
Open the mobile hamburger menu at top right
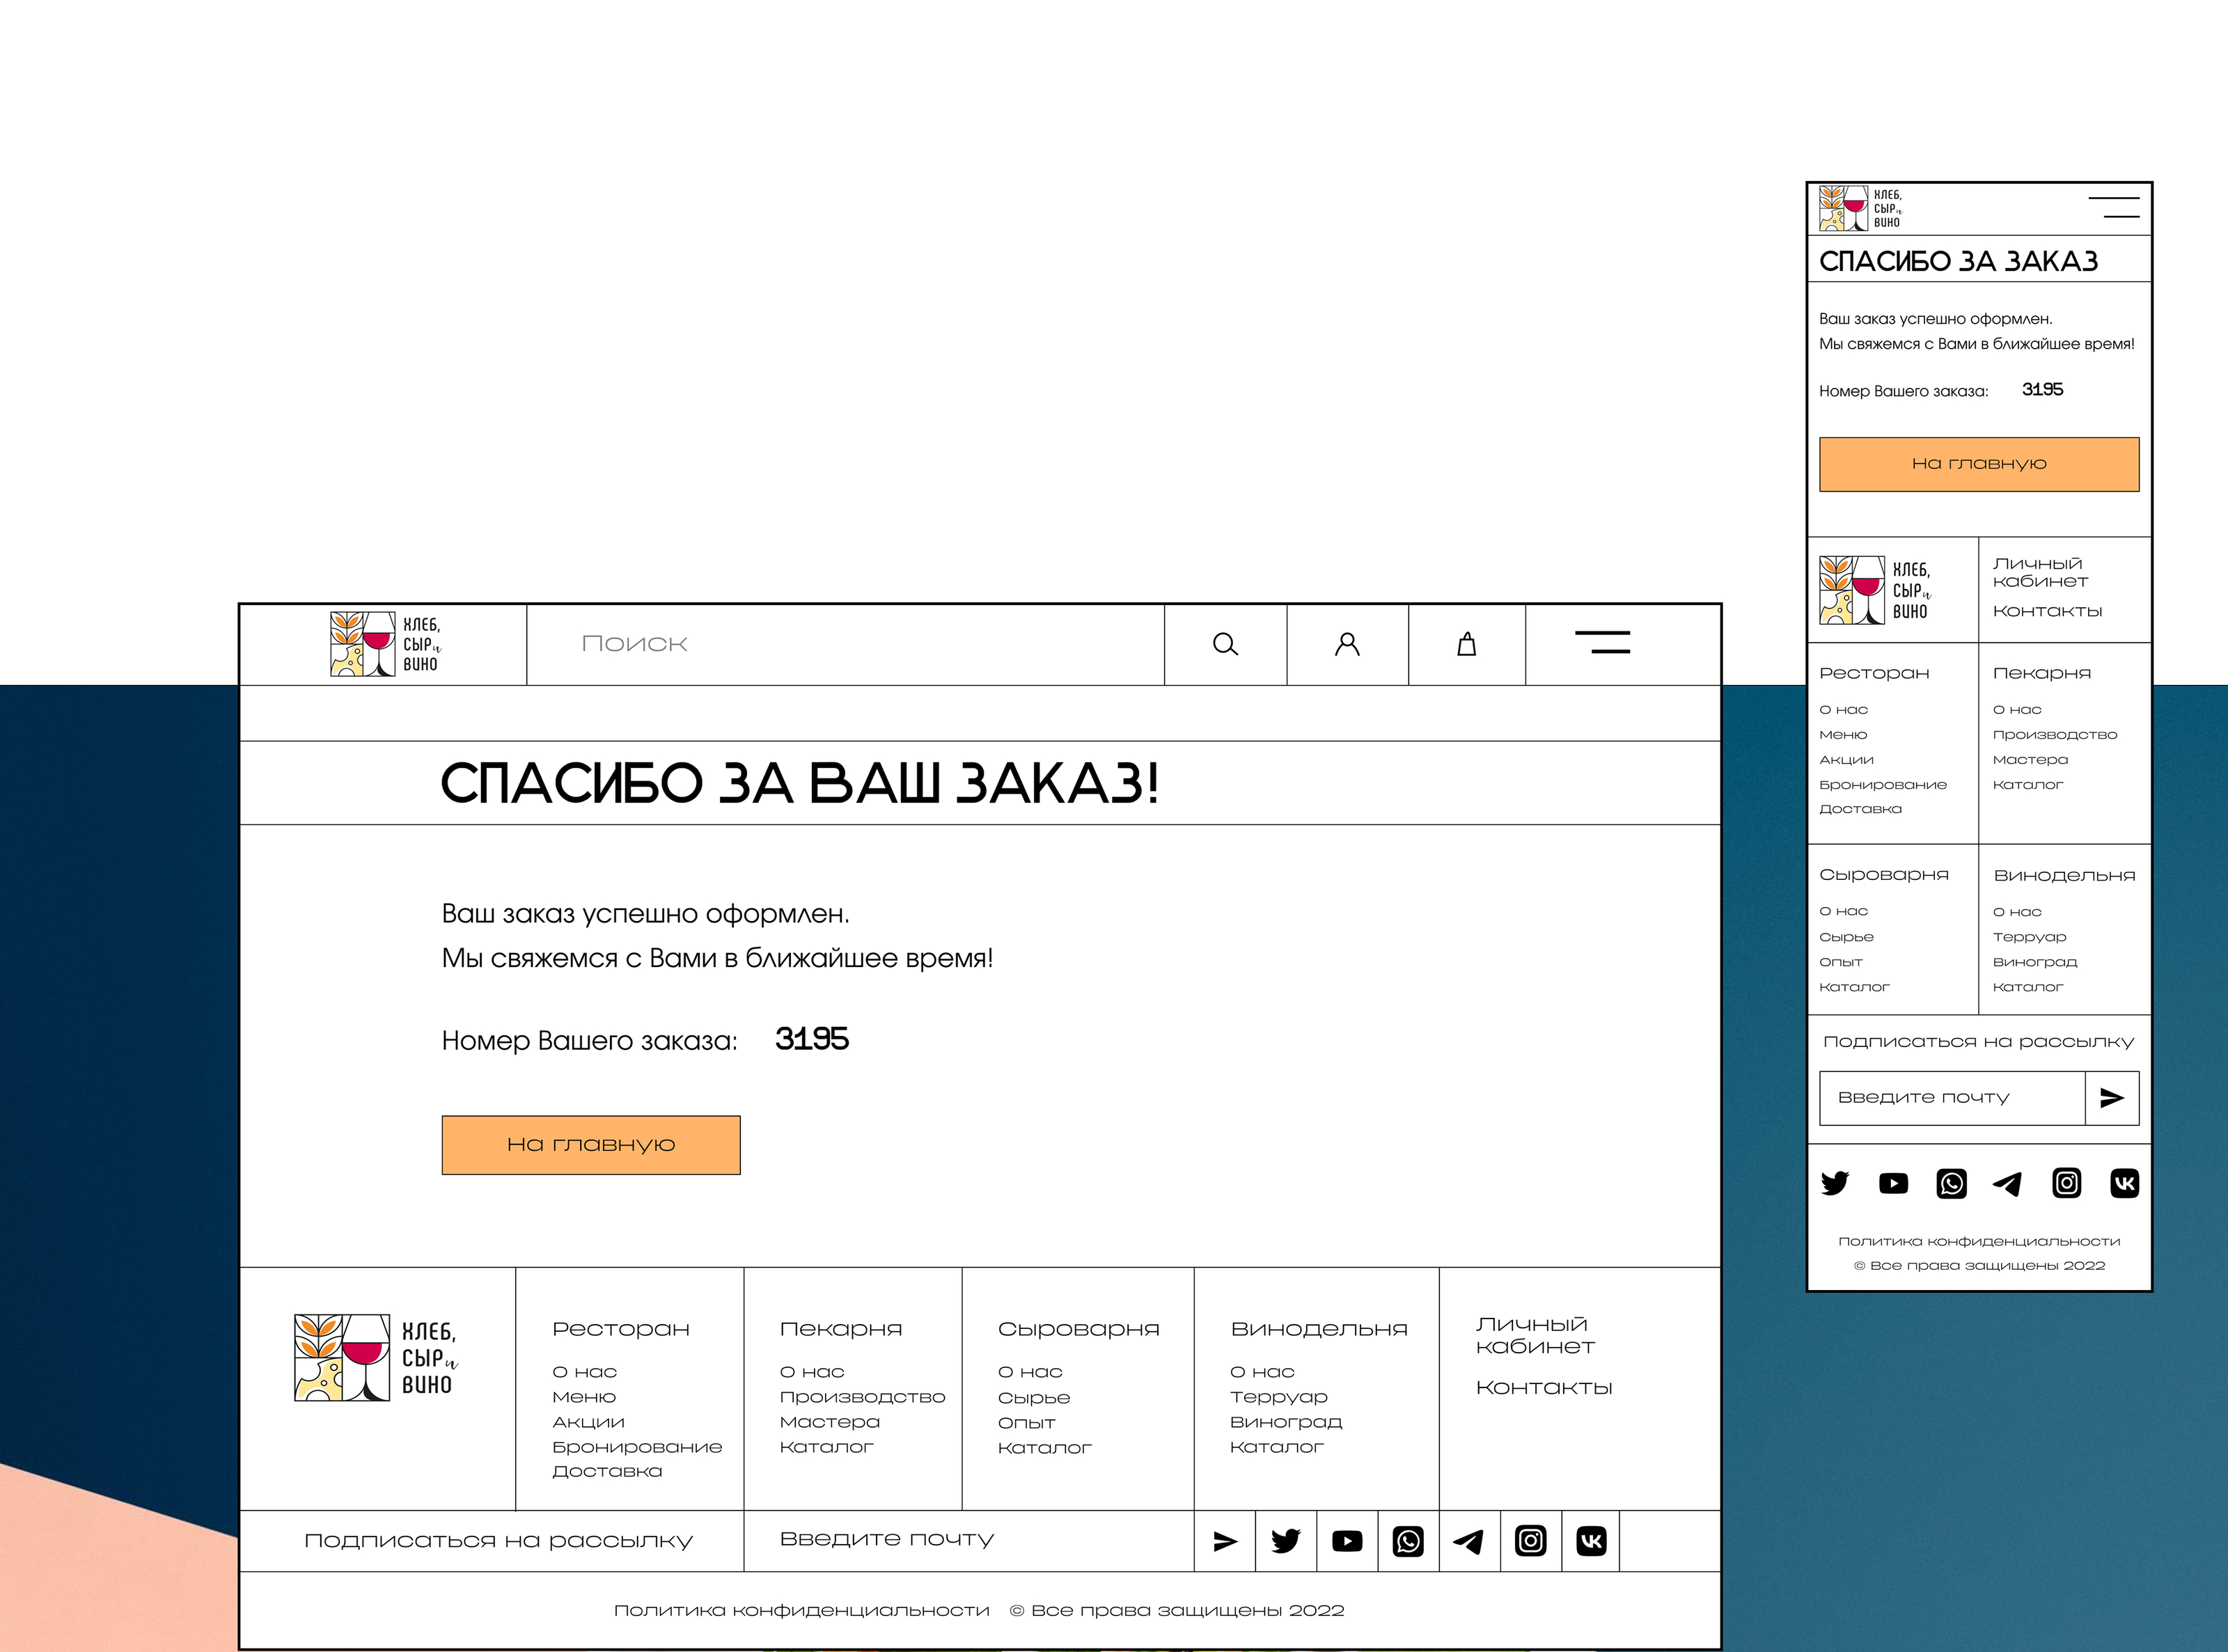click(x=2113, y=208)
